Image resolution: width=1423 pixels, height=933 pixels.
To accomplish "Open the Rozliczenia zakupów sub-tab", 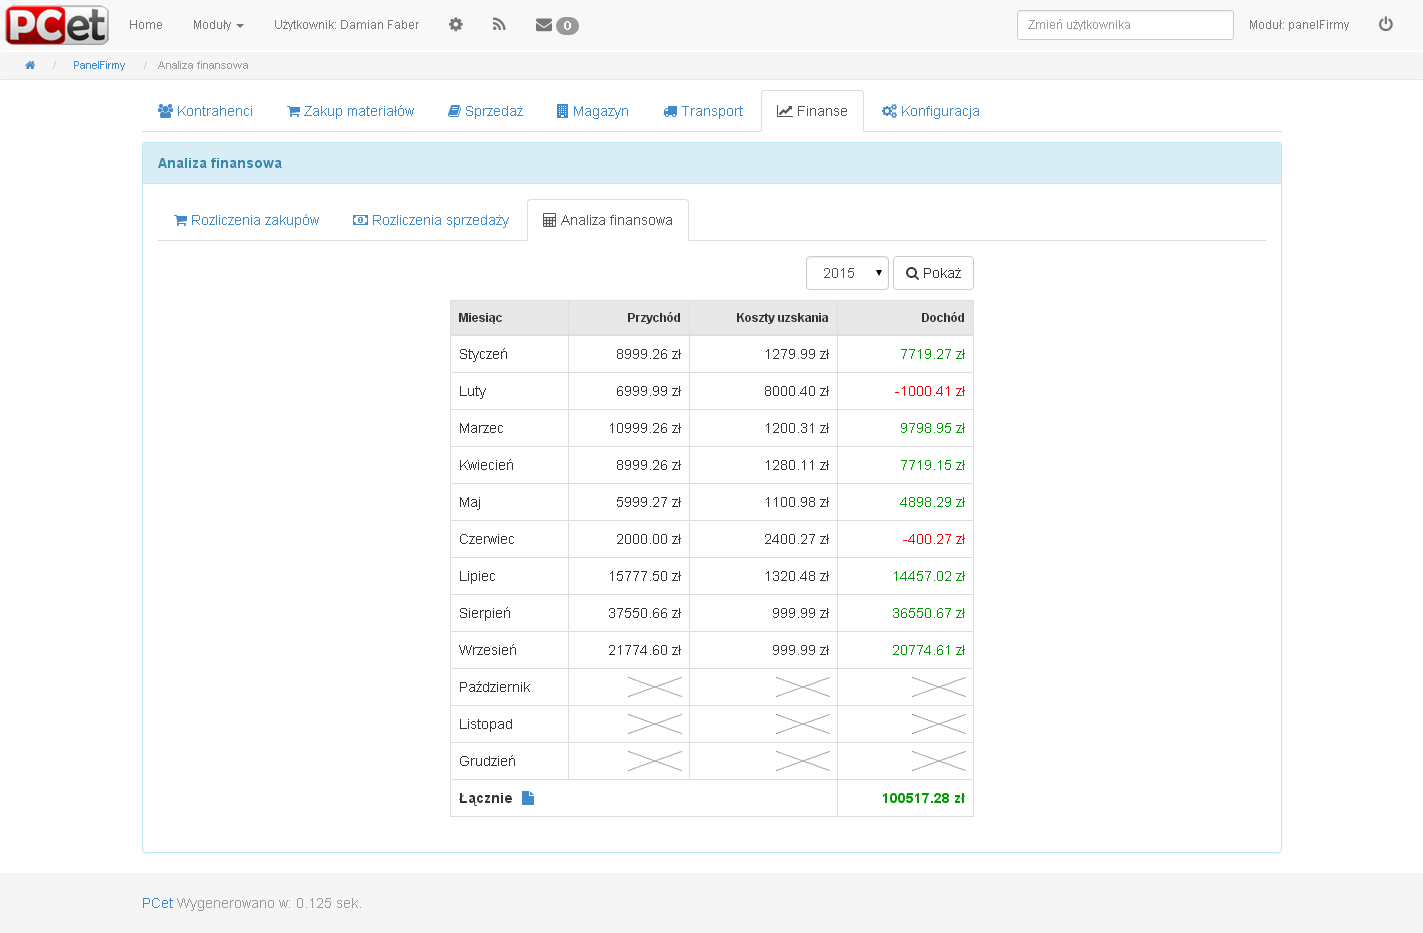I will coord(246,220).
